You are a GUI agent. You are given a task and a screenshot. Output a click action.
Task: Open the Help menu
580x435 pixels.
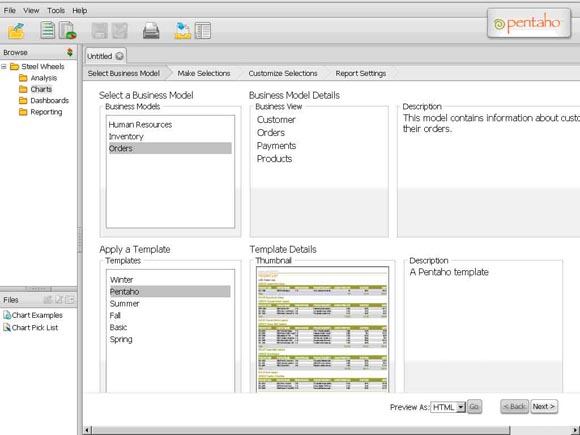point(80,11)
